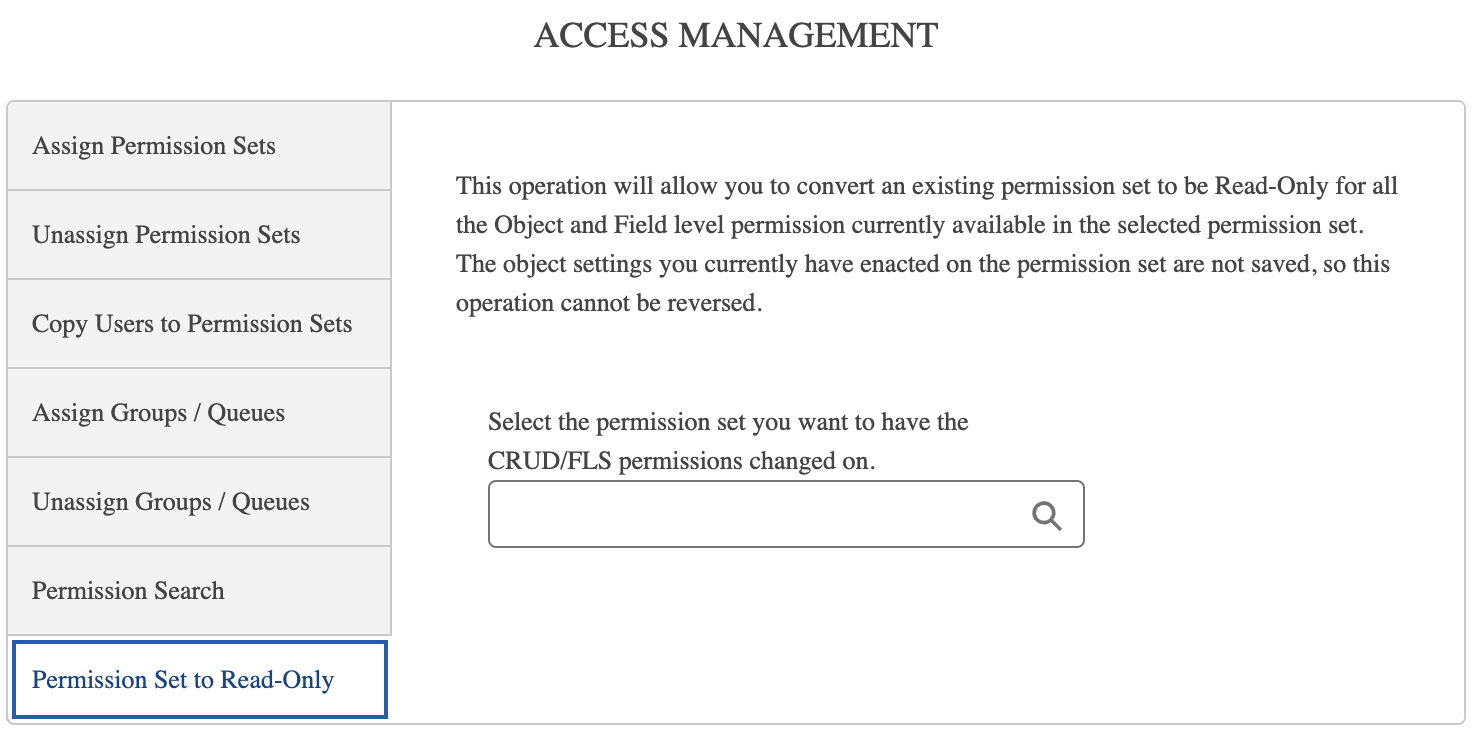Click the "CRUD/FLS permissions changed on" label line
This screenshot has width=1480, height=740.
click(x=681, y=461)
